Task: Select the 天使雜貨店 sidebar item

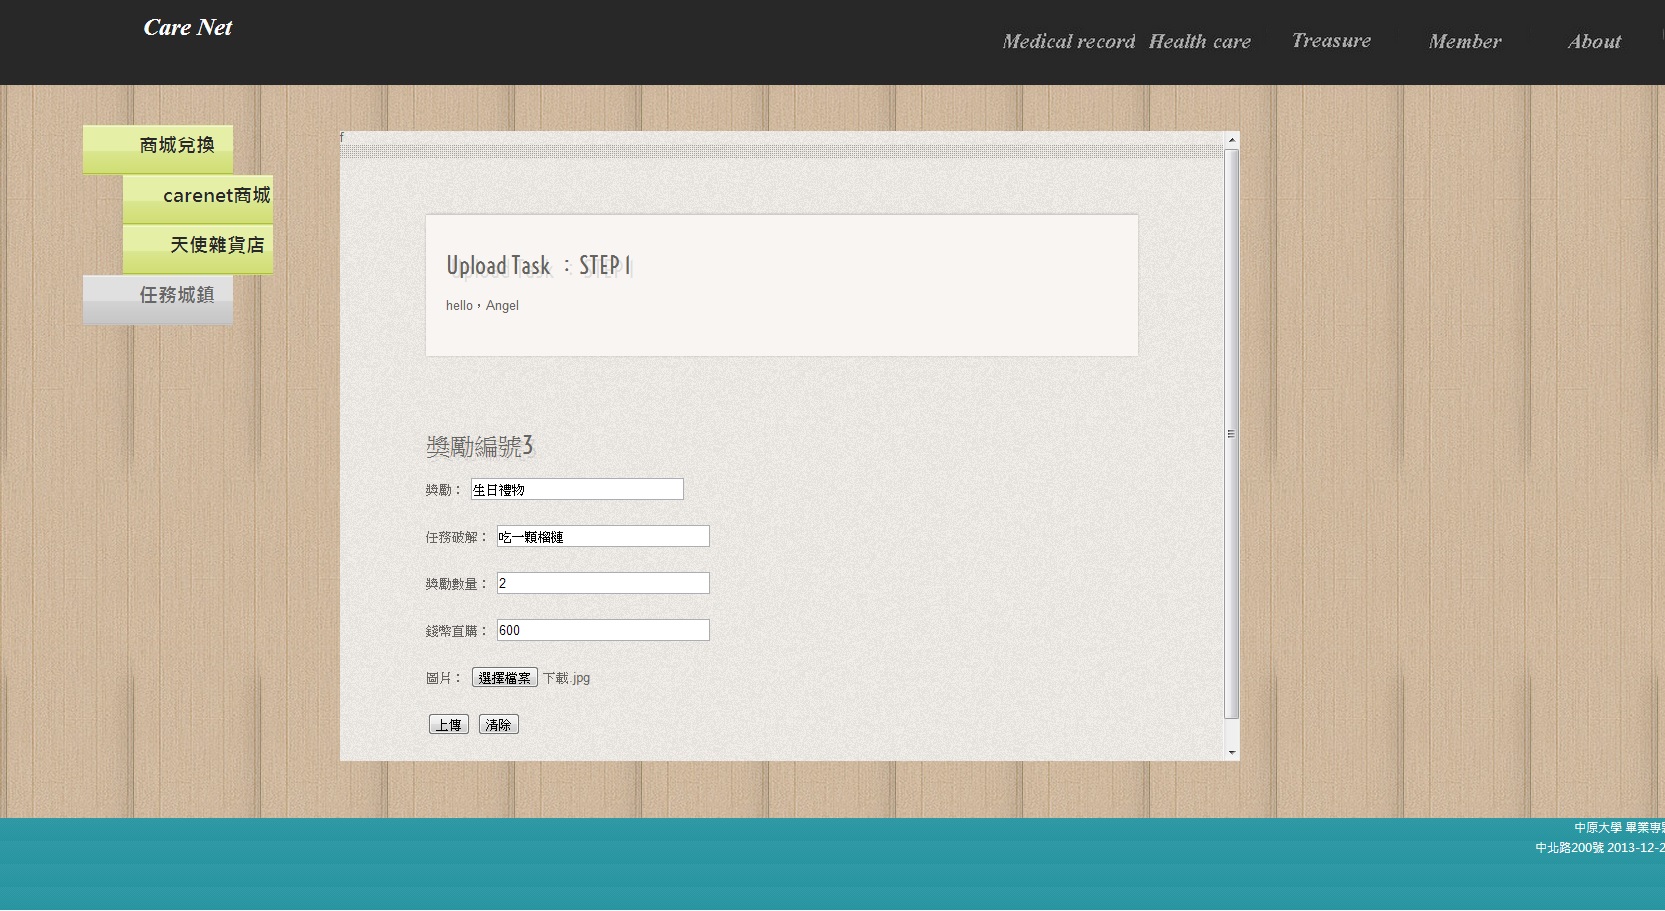Action: (x=198, y=247)
